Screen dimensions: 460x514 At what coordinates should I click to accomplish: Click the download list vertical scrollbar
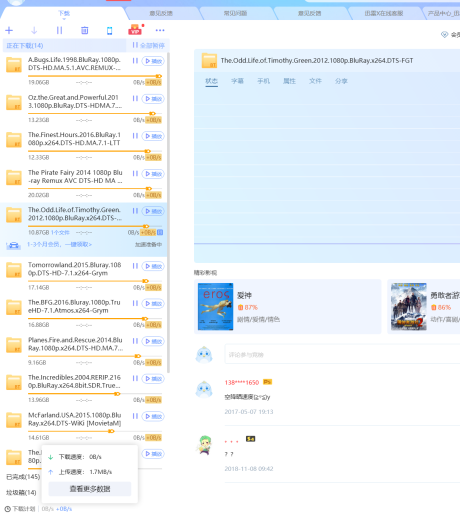(168, 212)
